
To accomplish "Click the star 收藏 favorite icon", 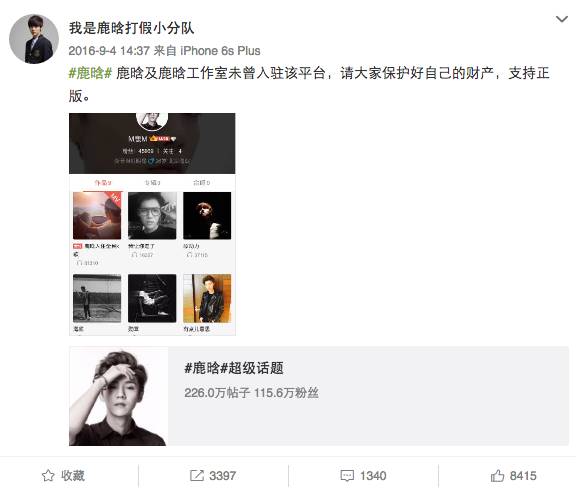I will pyautogui.click(x=48, y=476).
